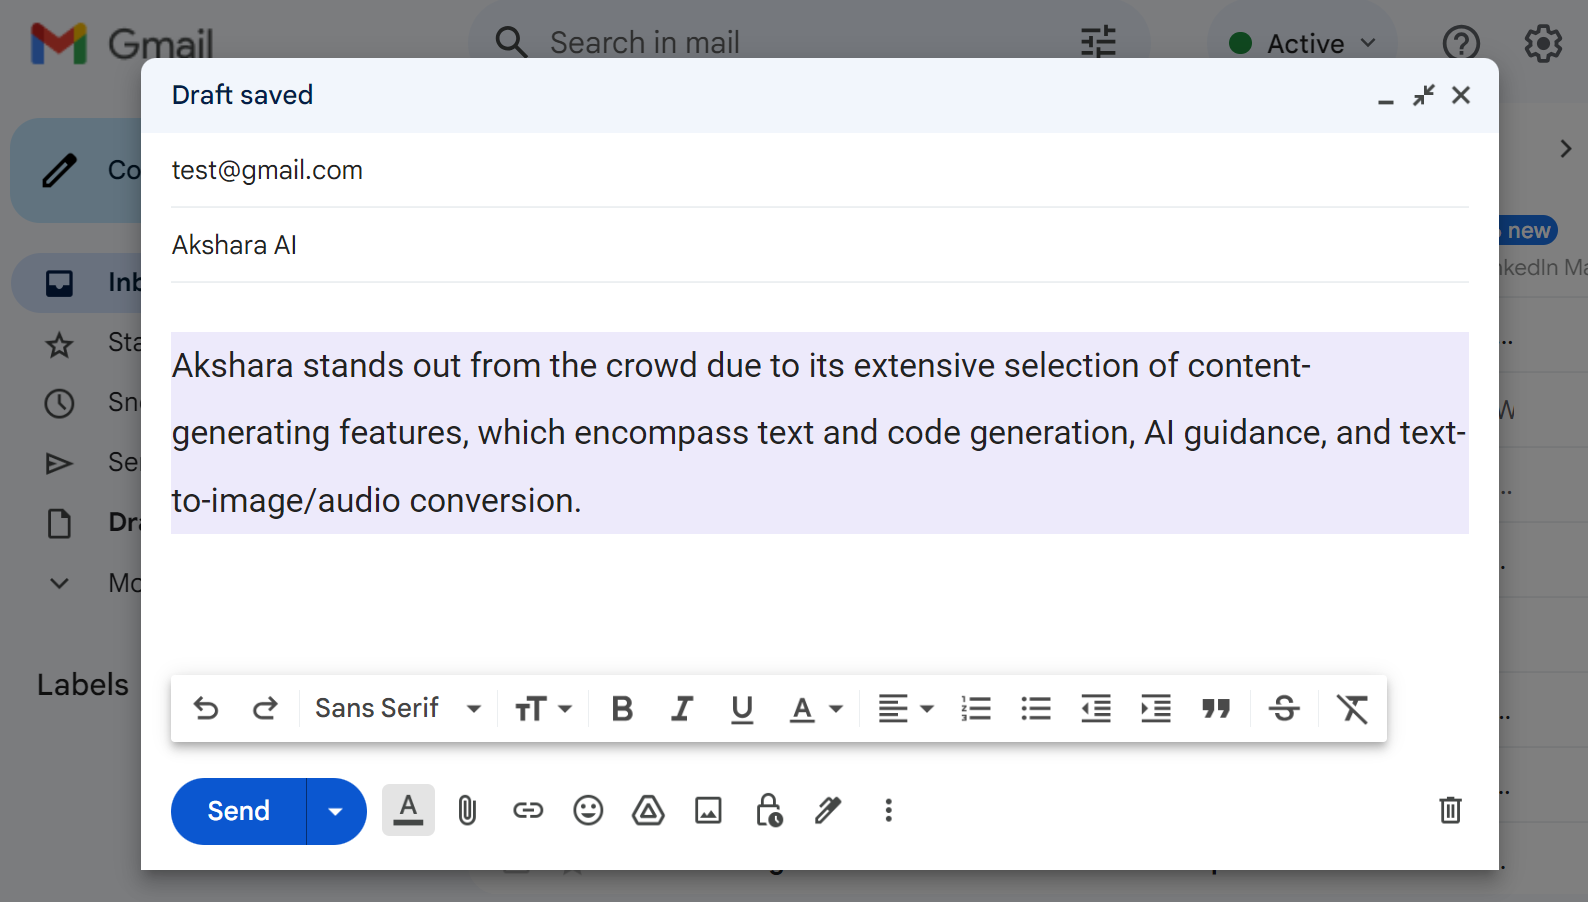Insert files using Google Drive
Image resolution: width=1588 pixels, height=902 pixels.
point(648,810)
